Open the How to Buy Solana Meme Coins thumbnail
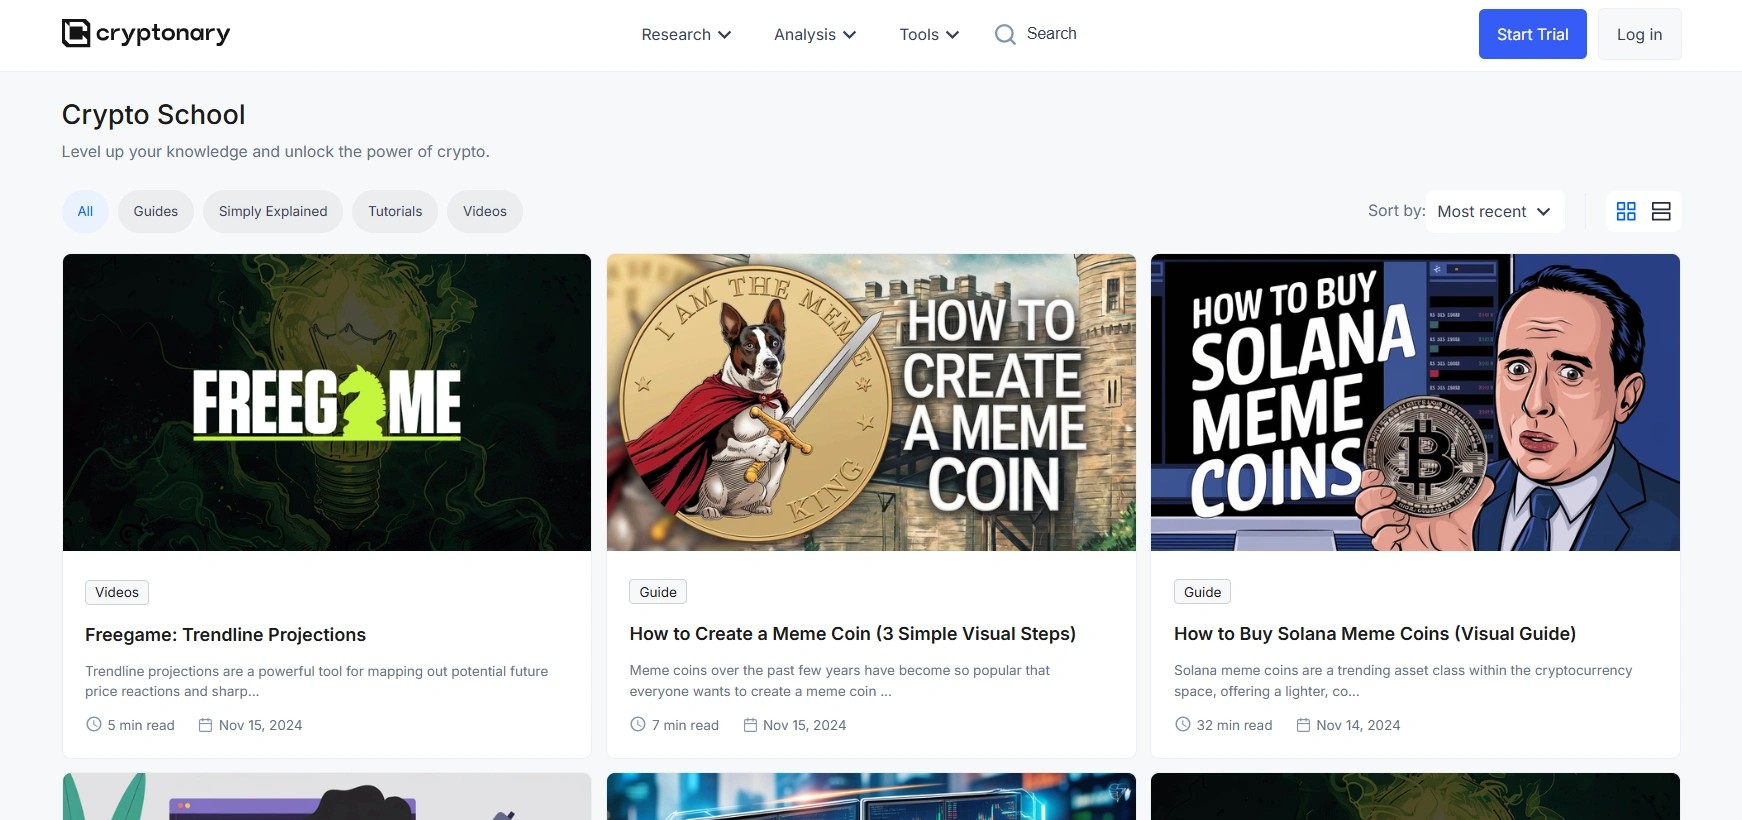The width and height of the screenshot is (1742, 820). pos(1415,402)
